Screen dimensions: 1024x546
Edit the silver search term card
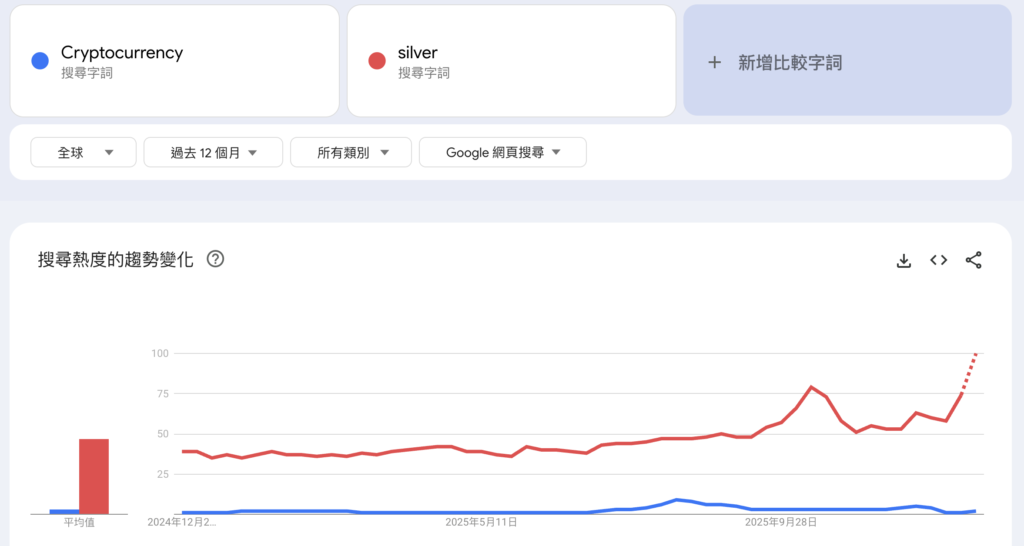pos(511,61)
